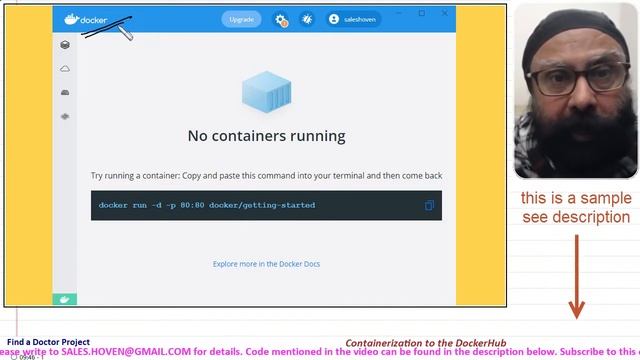Click the Try running a container instruction text

click(266, 176)
